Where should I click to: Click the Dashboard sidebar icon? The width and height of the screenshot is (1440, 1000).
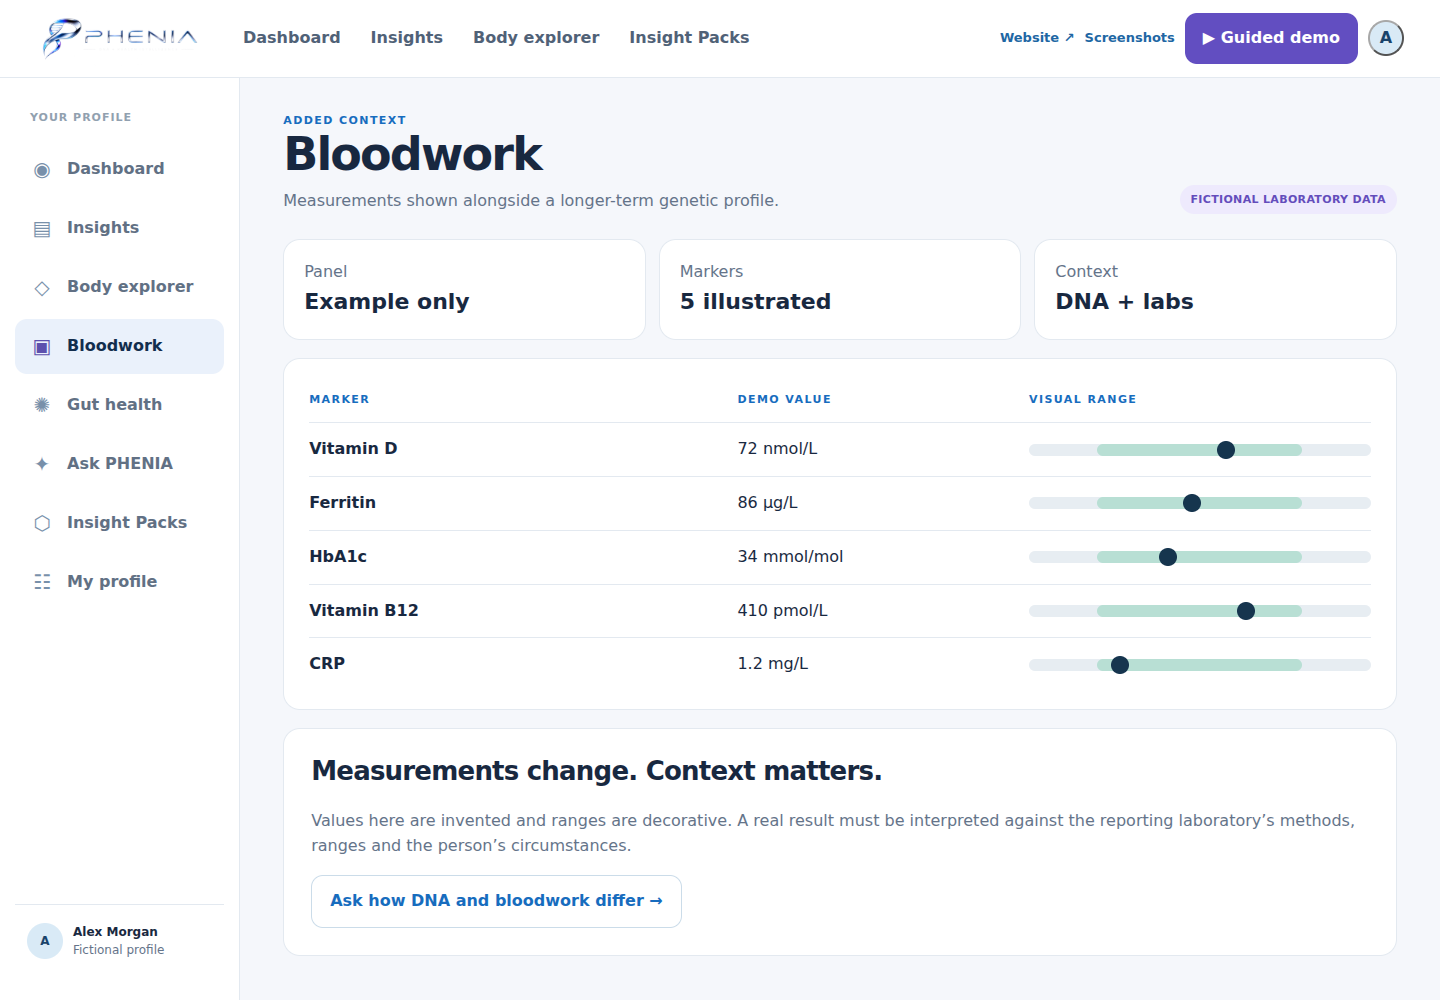(x=42, y=170)
